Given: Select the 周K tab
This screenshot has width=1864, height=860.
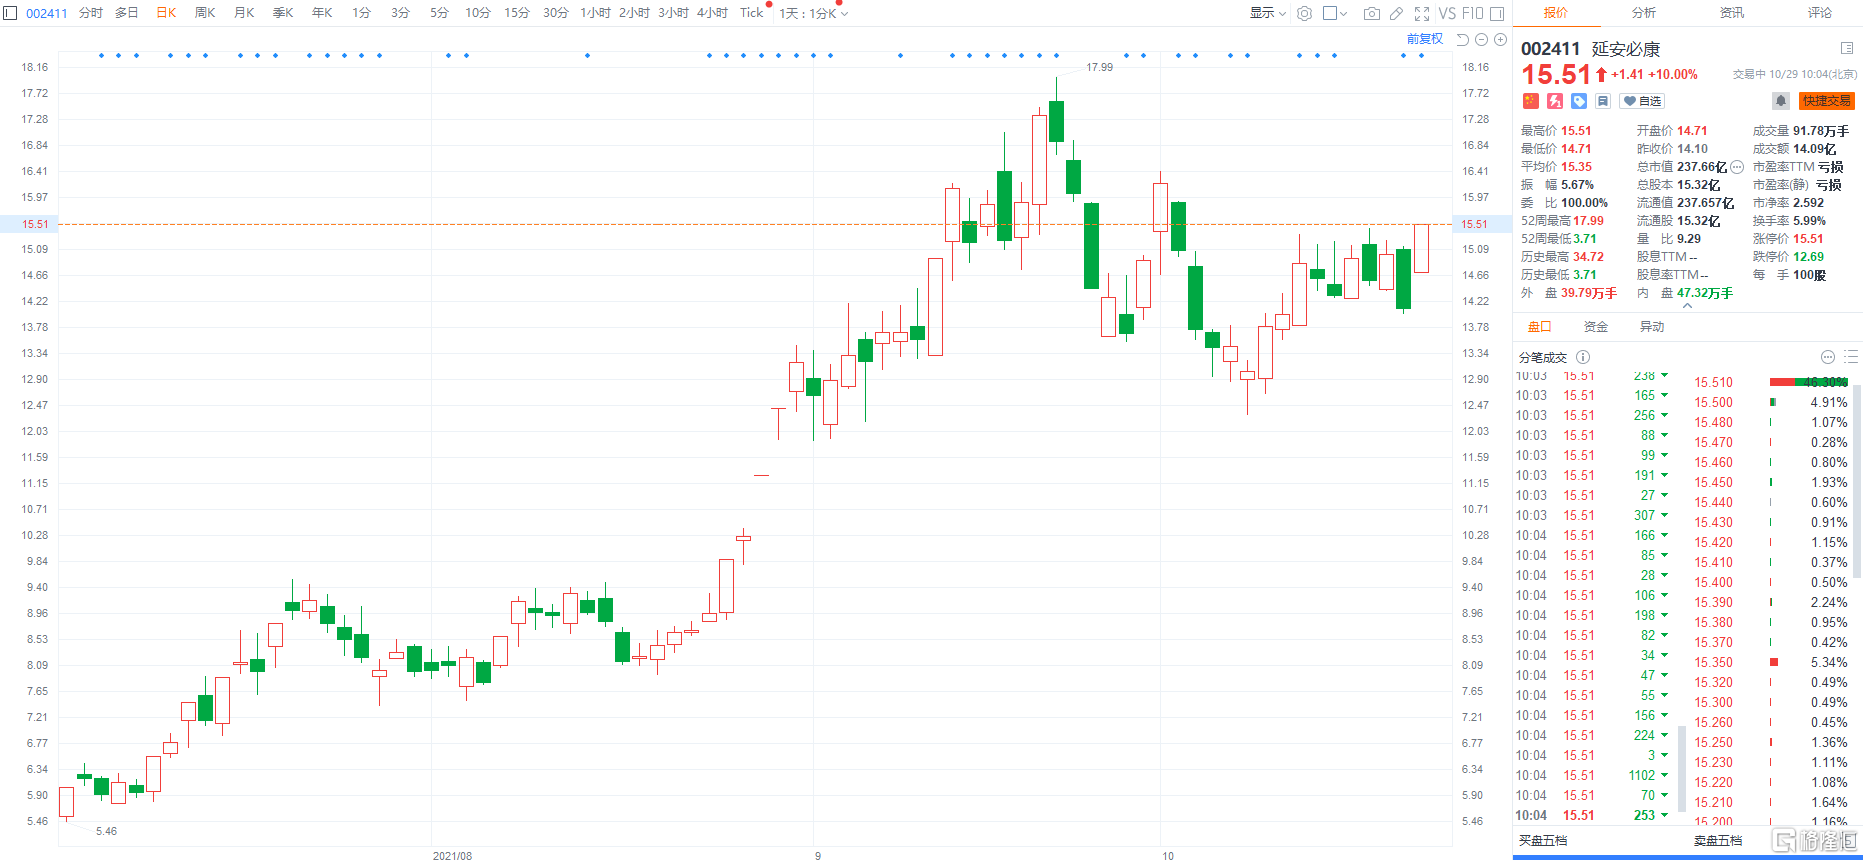Looking at the screenshot, I should (205, 13).
